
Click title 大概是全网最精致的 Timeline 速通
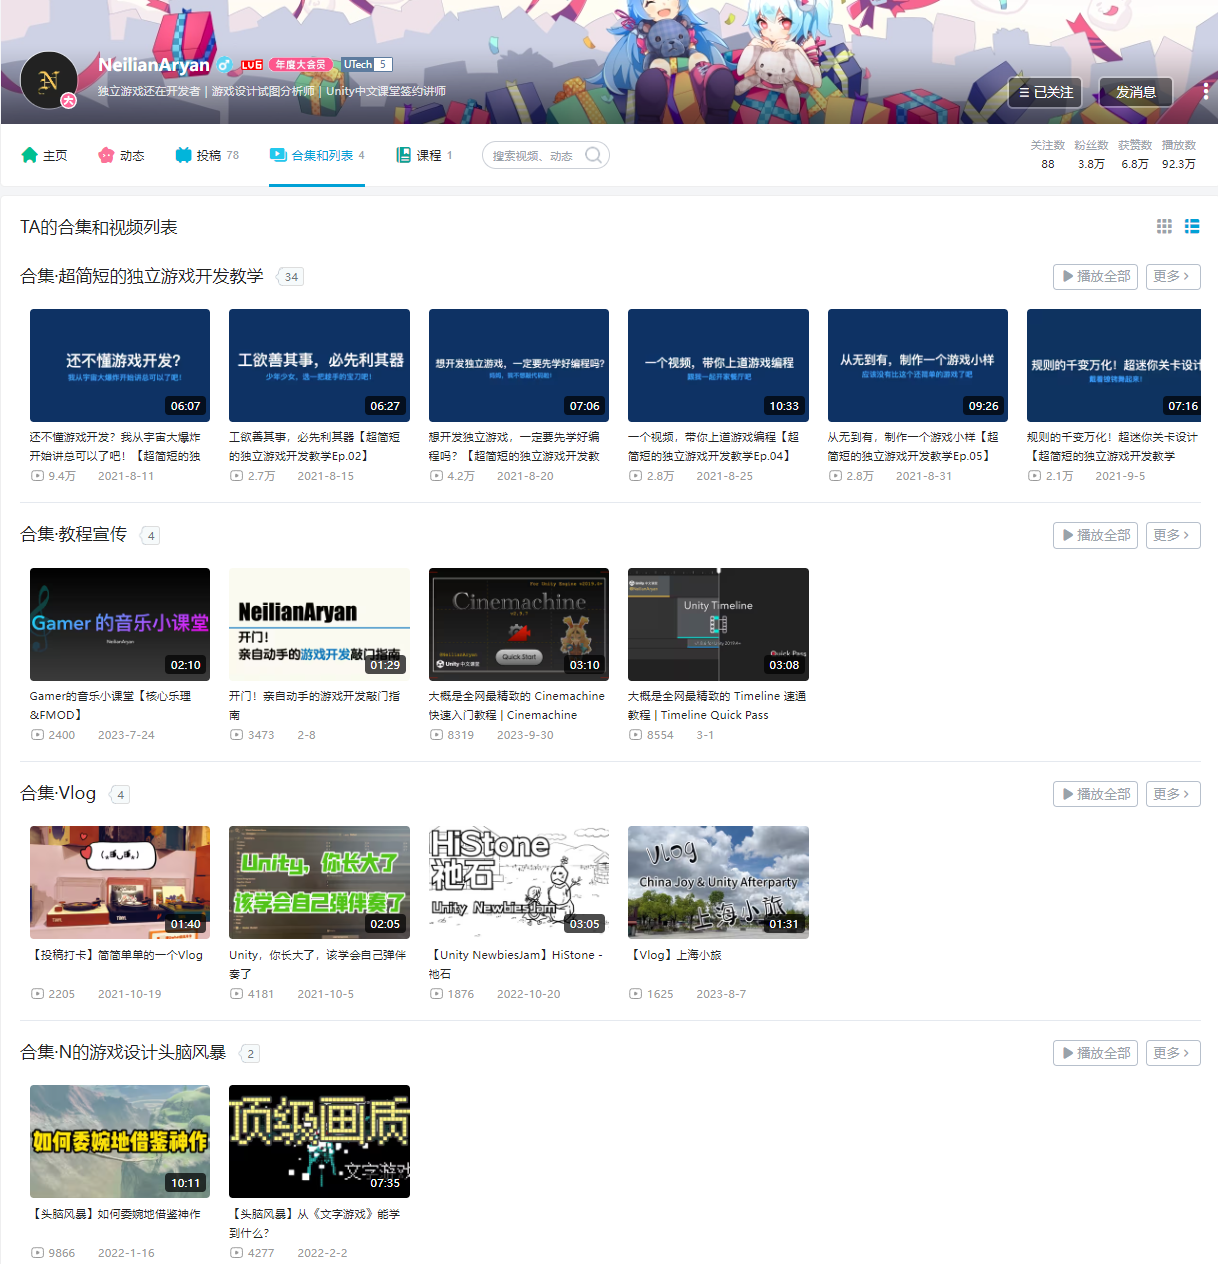point(717,705)
